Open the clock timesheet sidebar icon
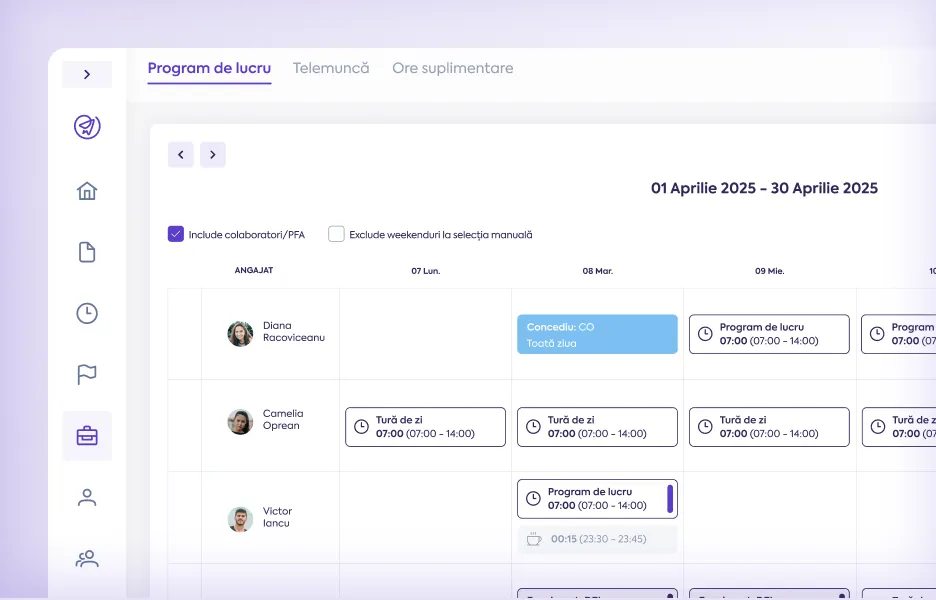936x600 pixels. [x=87, y=313]
